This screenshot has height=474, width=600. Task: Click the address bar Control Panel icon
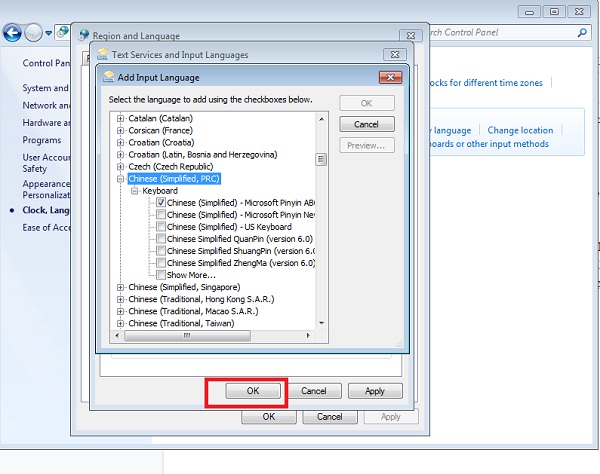point(62,33)
